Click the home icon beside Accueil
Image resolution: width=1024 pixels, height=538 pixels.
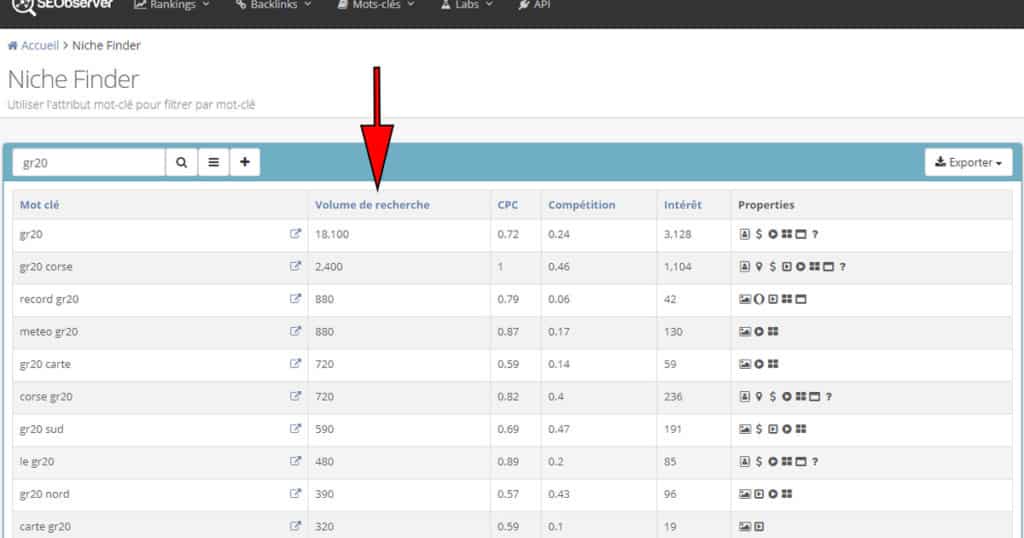click(x=12, y=46)
